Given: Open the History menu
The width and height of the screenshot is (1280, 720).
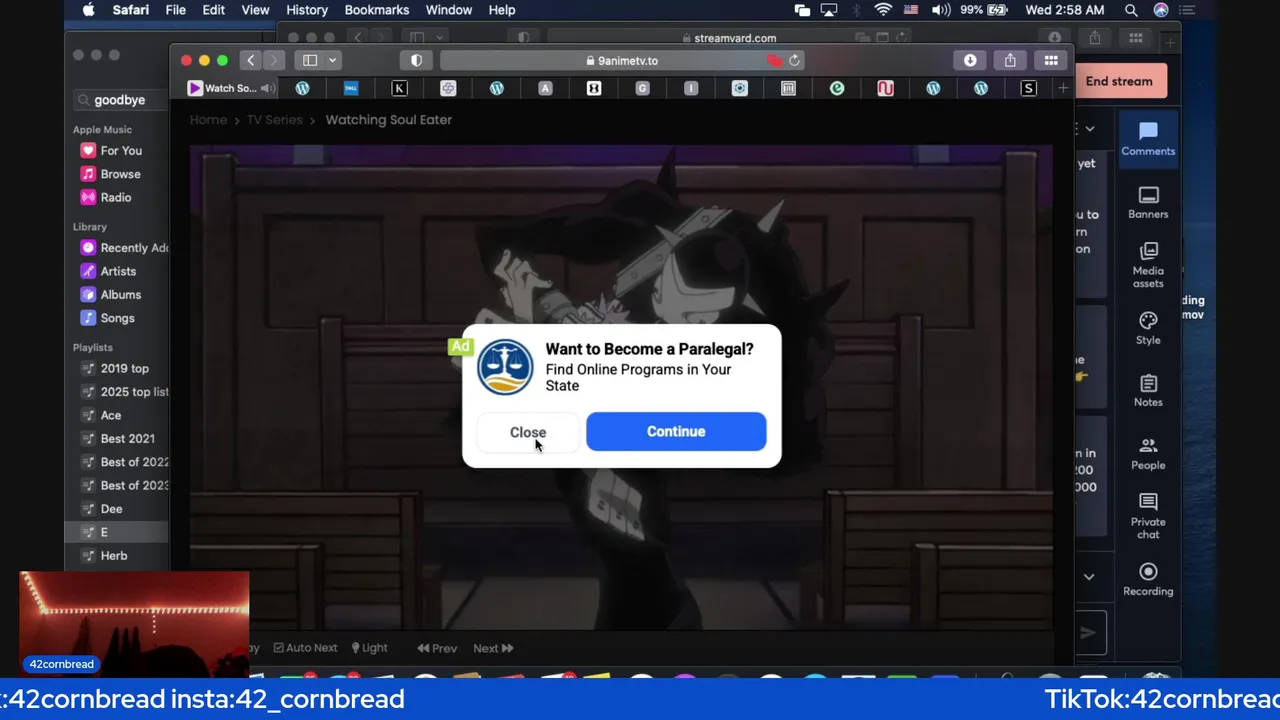Looking at the screenshot, I should (307, 10).
